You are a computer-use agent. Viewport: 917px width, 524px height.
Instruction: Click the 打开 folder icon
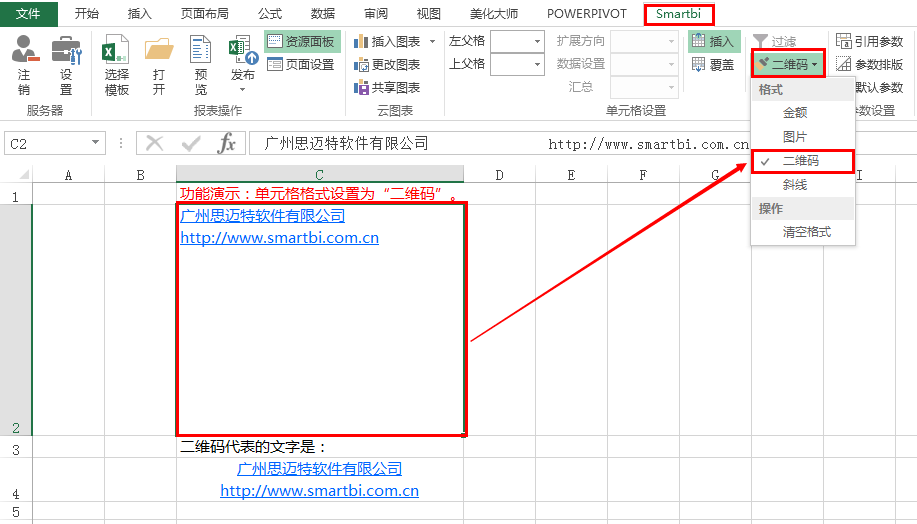tap(159, 49)
